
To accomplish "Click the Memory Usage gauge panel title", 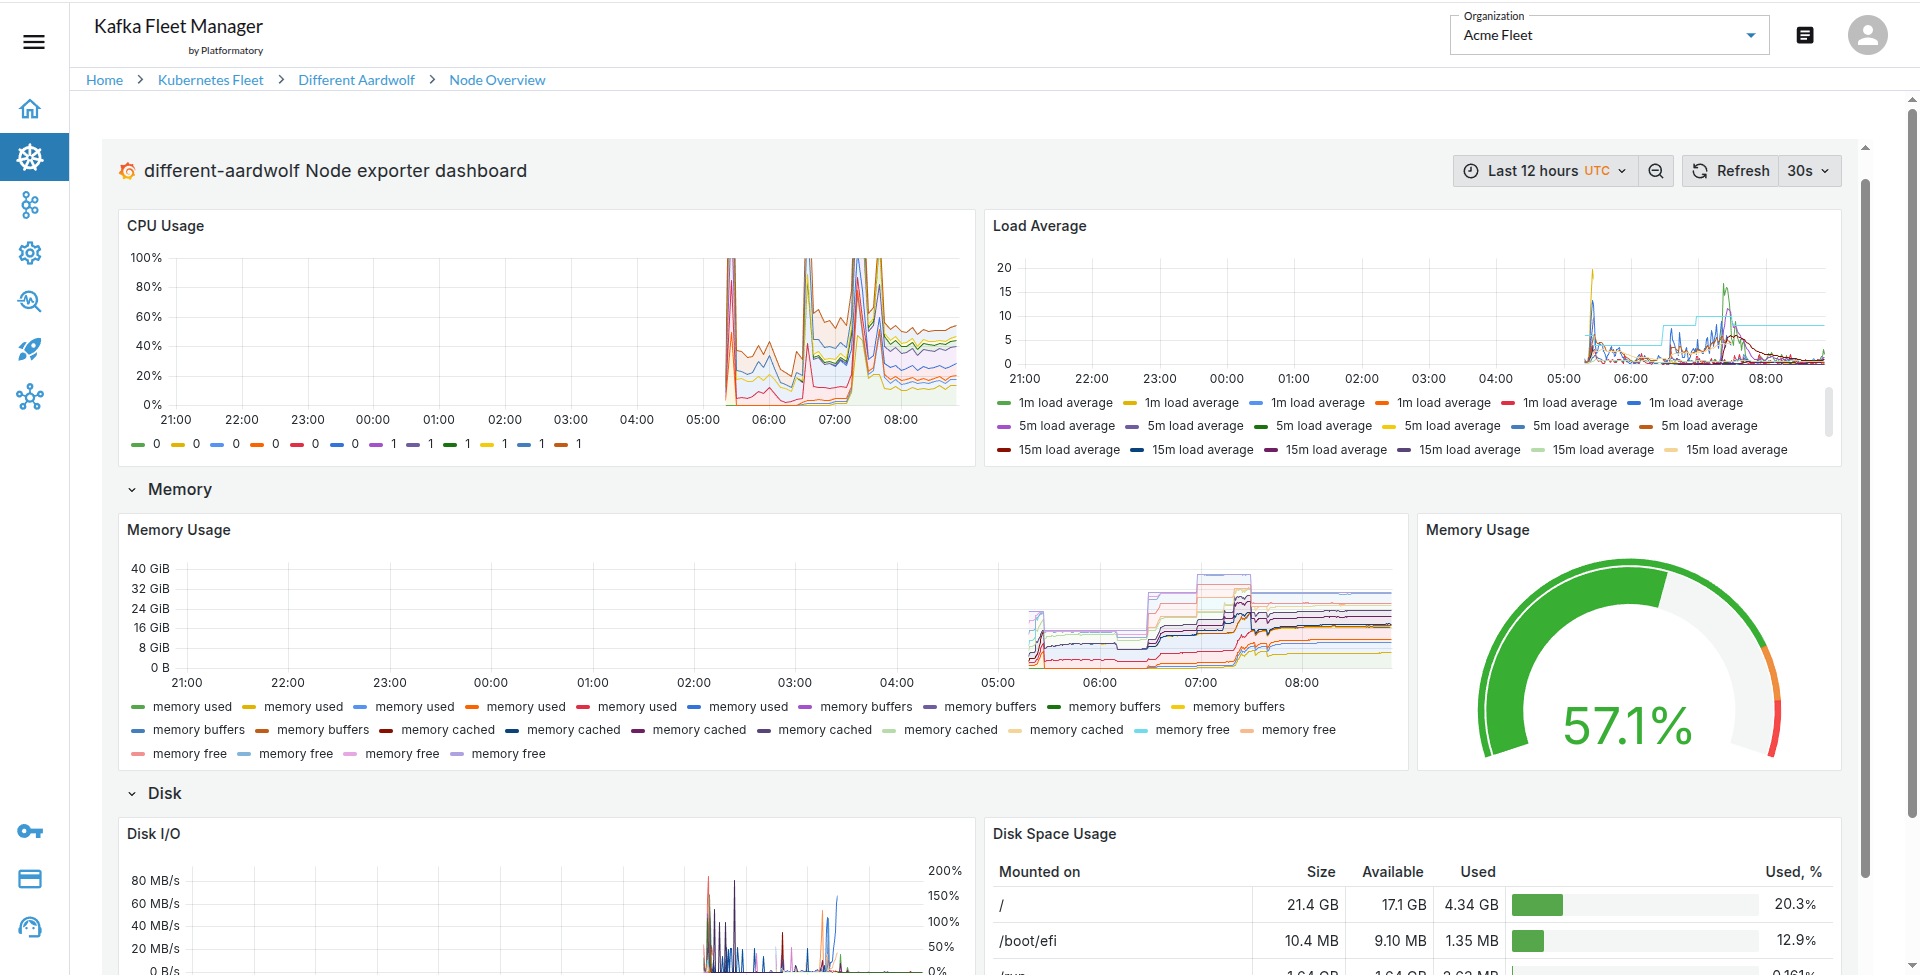I will [x=1477, y=530].
